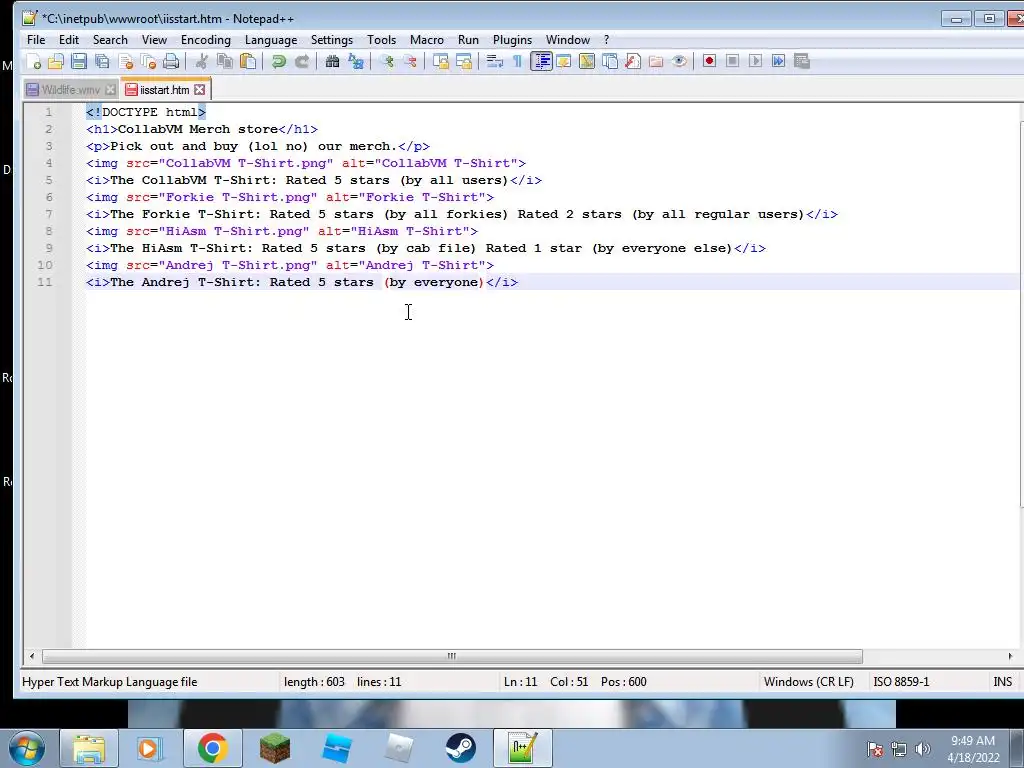The width and height of the screenshot is (1024, 768).
Task: Open Find with the binoculars icon
Action: tap(332, 61)
